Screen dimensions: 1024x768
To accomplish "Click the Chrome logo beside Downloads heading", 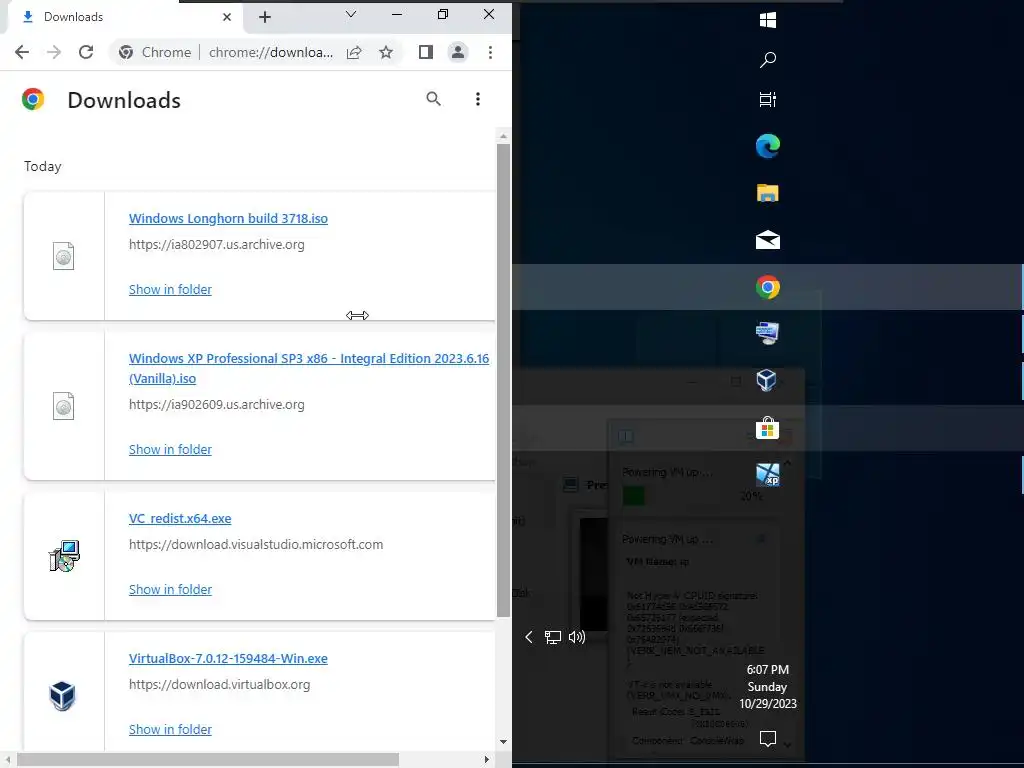I will point(33,99).
